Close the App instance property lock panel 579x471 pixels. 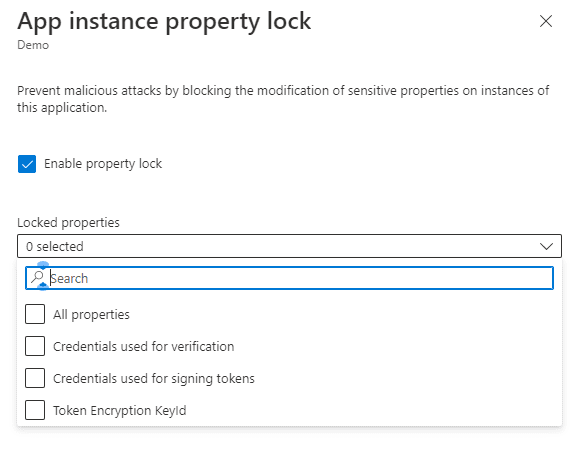[546, 21]
